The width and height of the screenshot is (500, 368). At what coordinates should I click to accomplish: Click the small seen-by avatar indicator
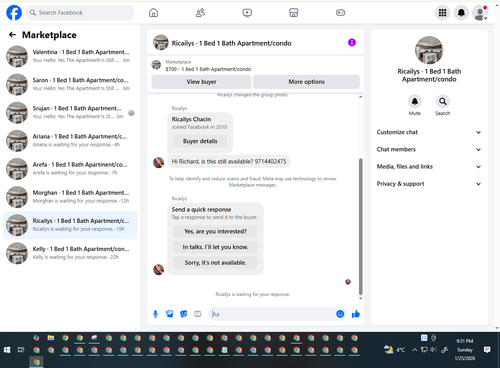pyautogui.click(x=348, y=282)
